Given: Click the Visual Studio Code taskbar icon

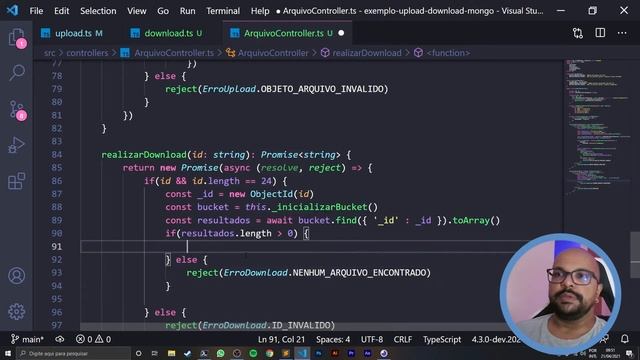Looking at the screenshot, I should pyautogui.click(x=302, y=353).
